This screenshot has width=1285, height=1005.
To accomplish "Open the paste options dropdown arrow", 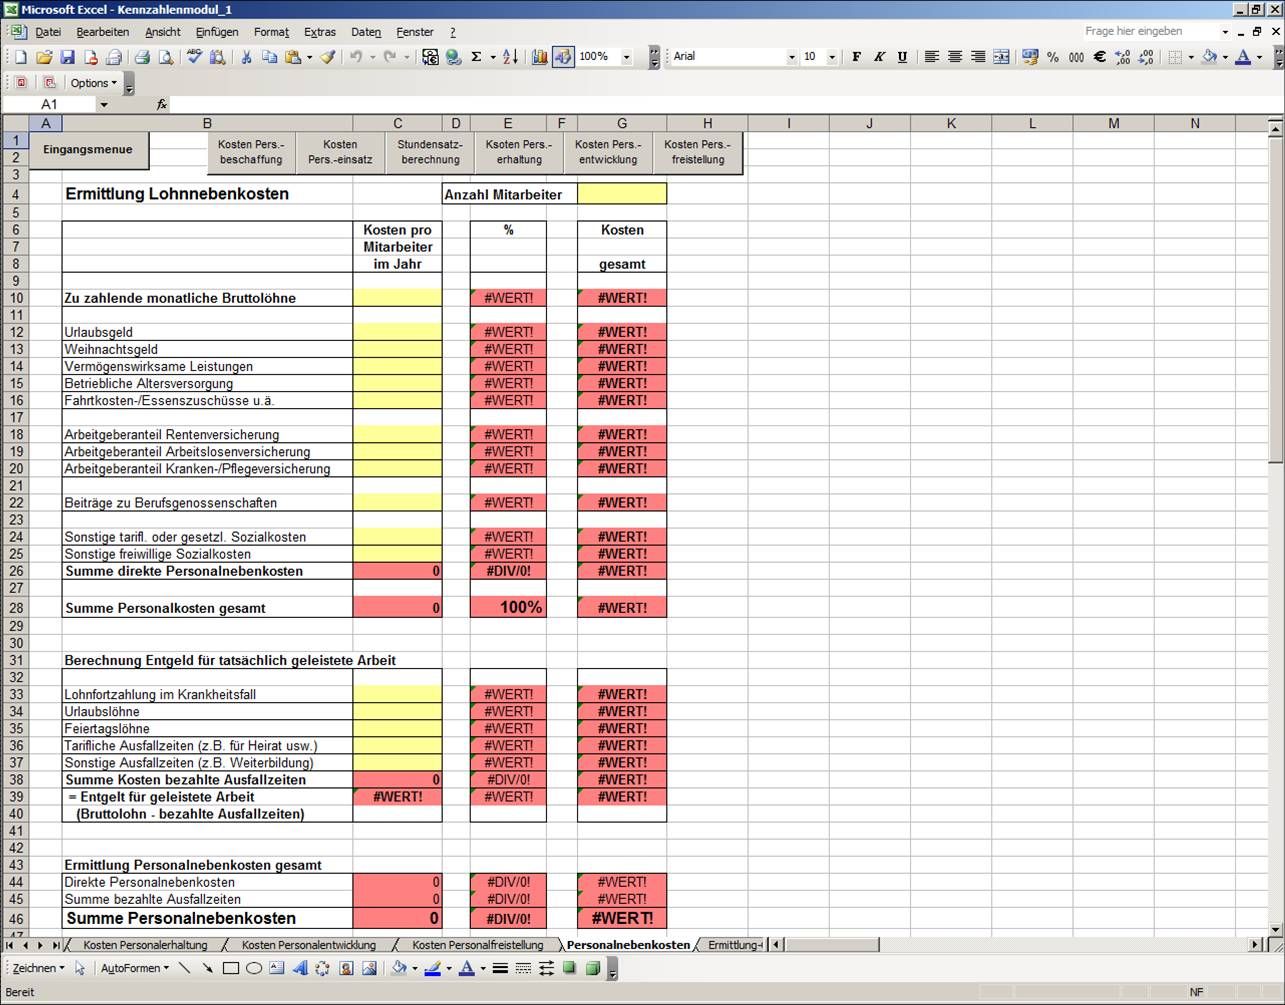I will tap(309, 57).
